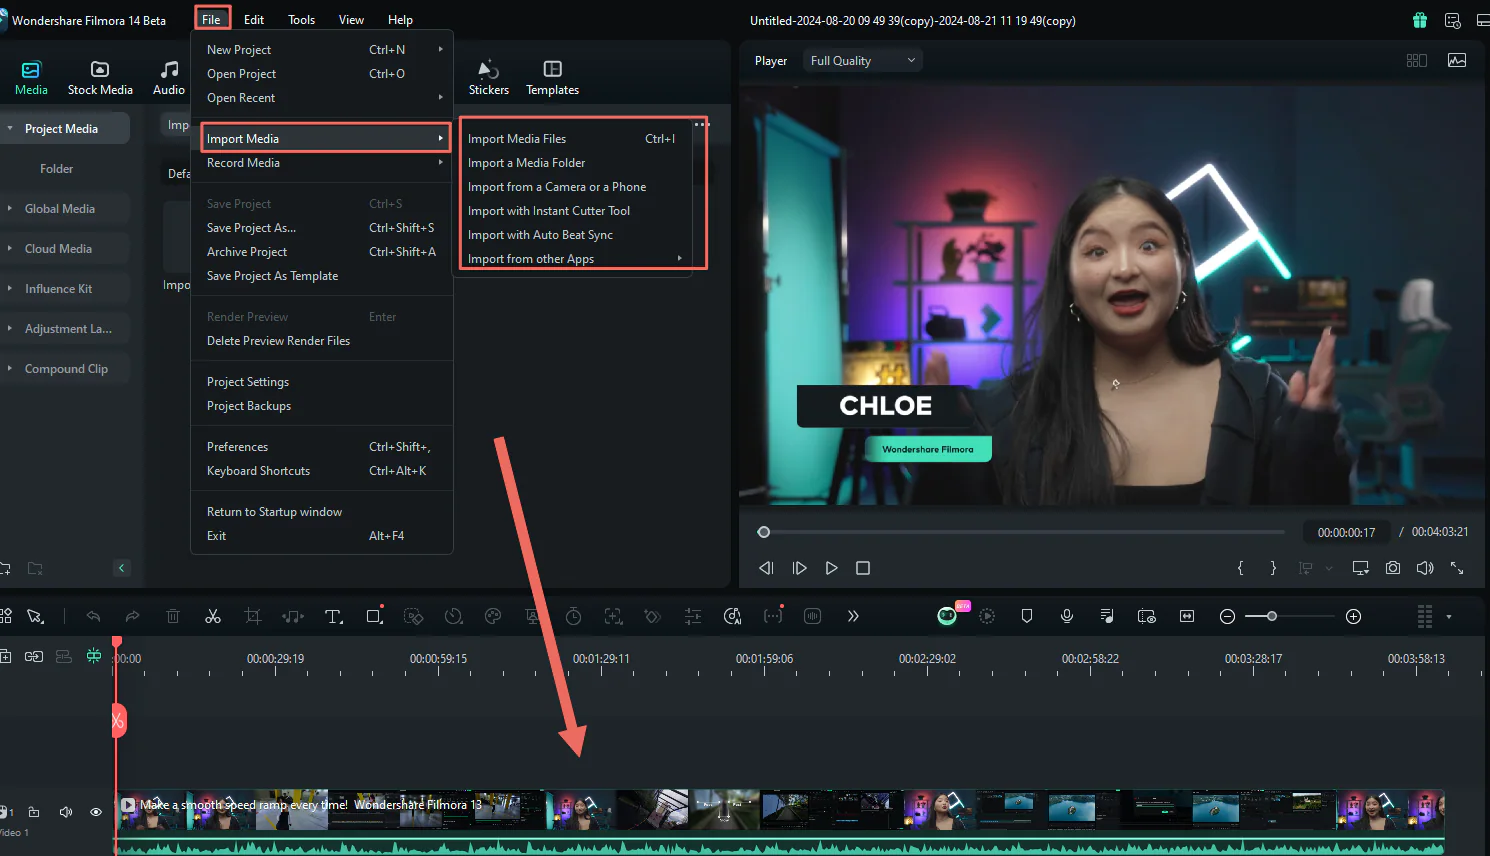Image resolution: width=1490 pixels, height=856 pixels.
Task: Click the Text tool icon
Action: 333,616
